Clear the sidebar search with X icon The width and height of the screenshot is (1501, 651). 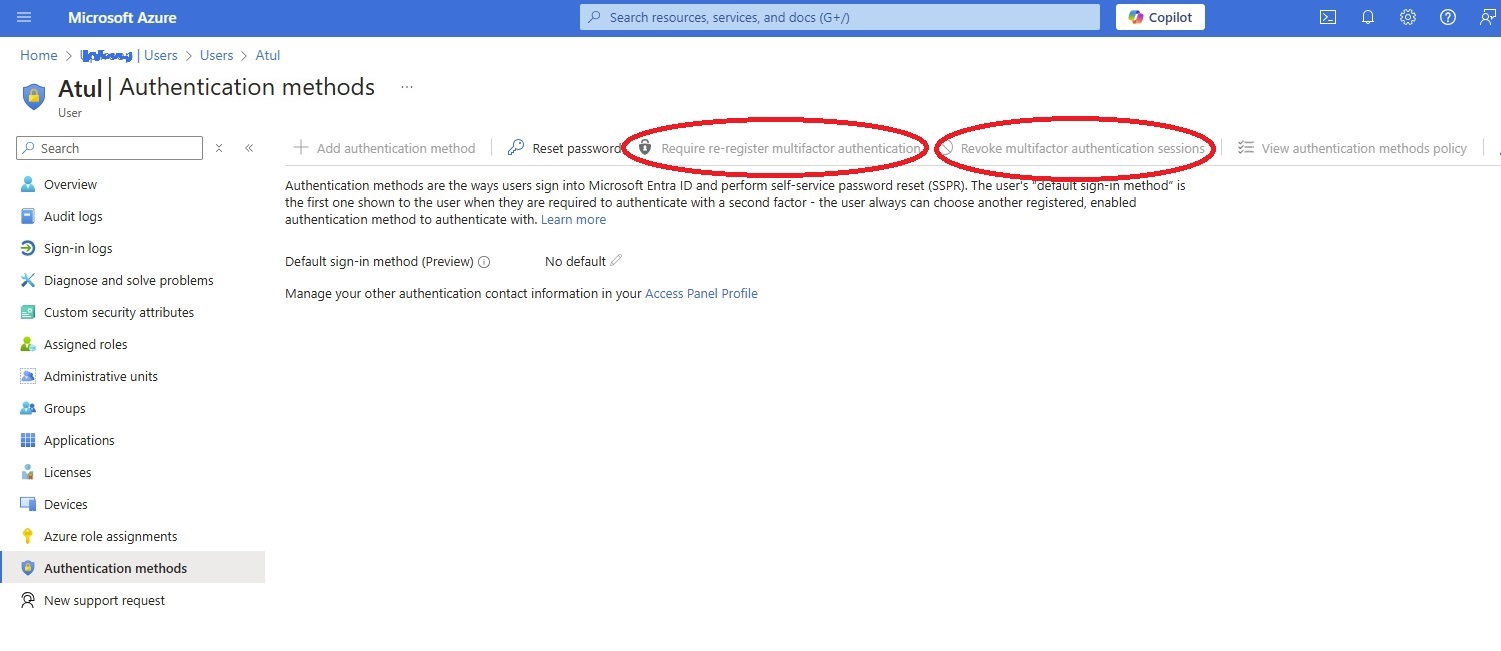coord(219,148)
